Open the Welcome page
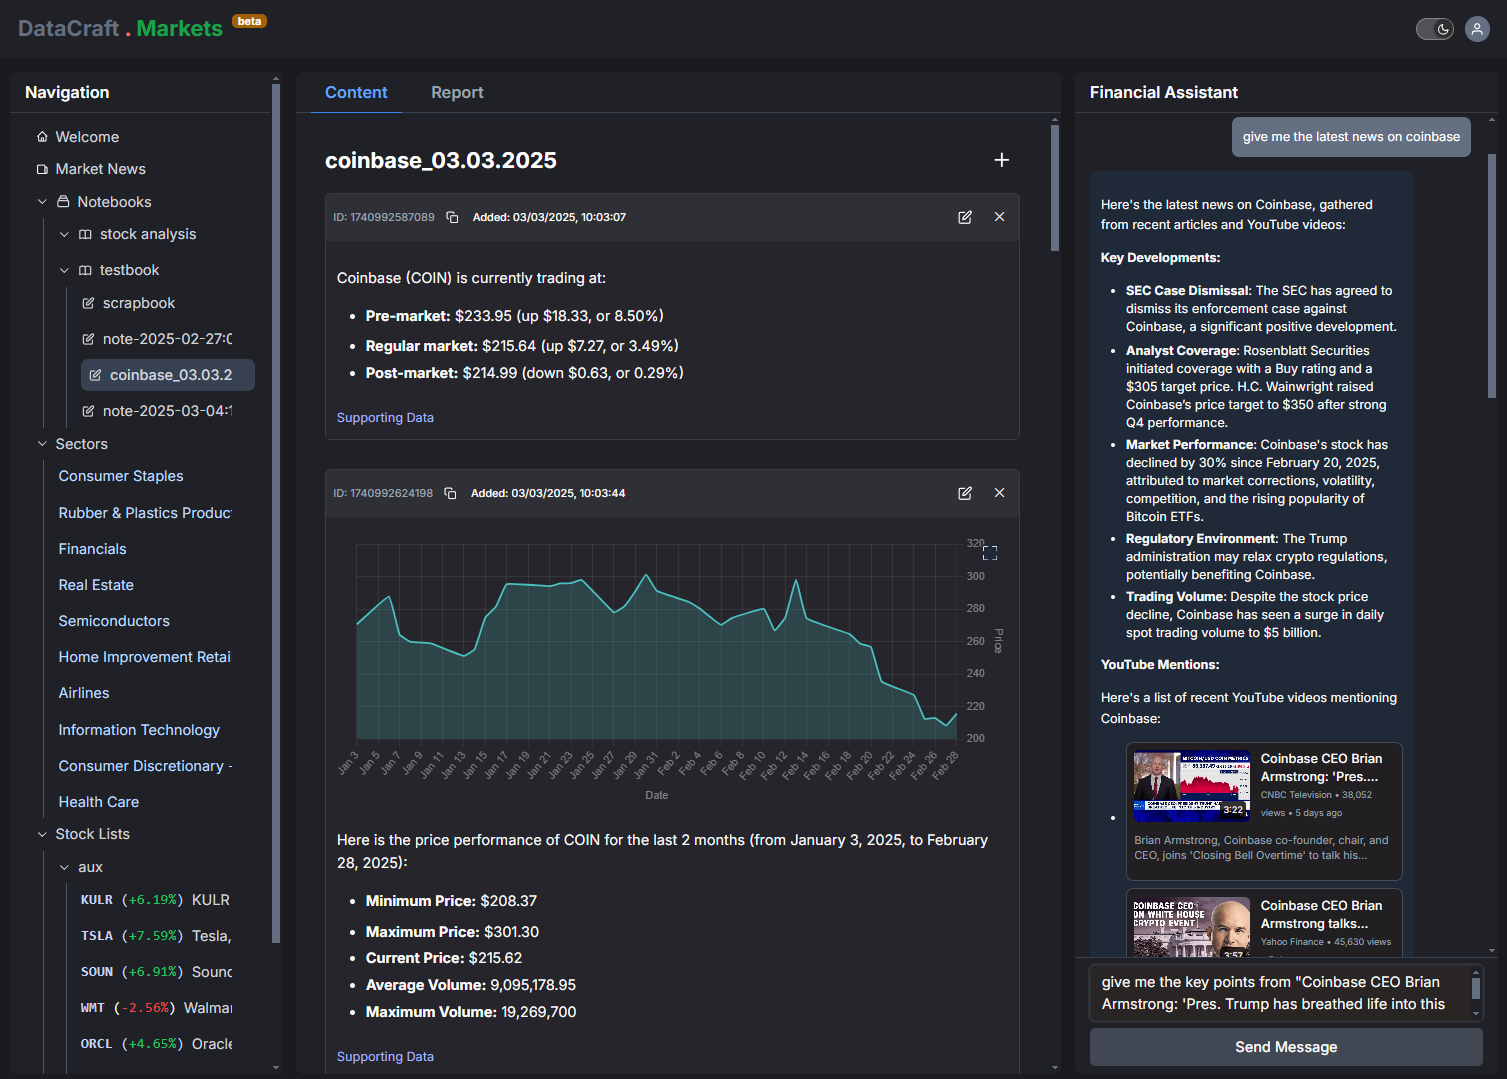Viewport: 1507px width, 1079px height. coord(87,137)
